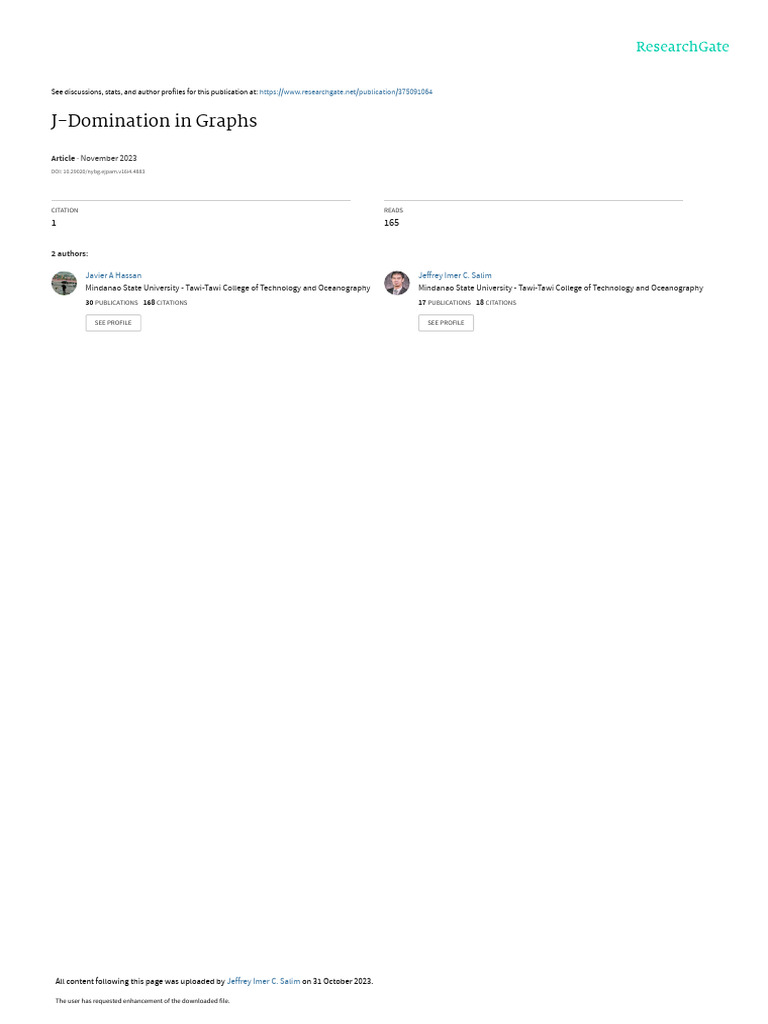
Task: Open the researchgate.net publication URL link
Action: tap(345, 92)
